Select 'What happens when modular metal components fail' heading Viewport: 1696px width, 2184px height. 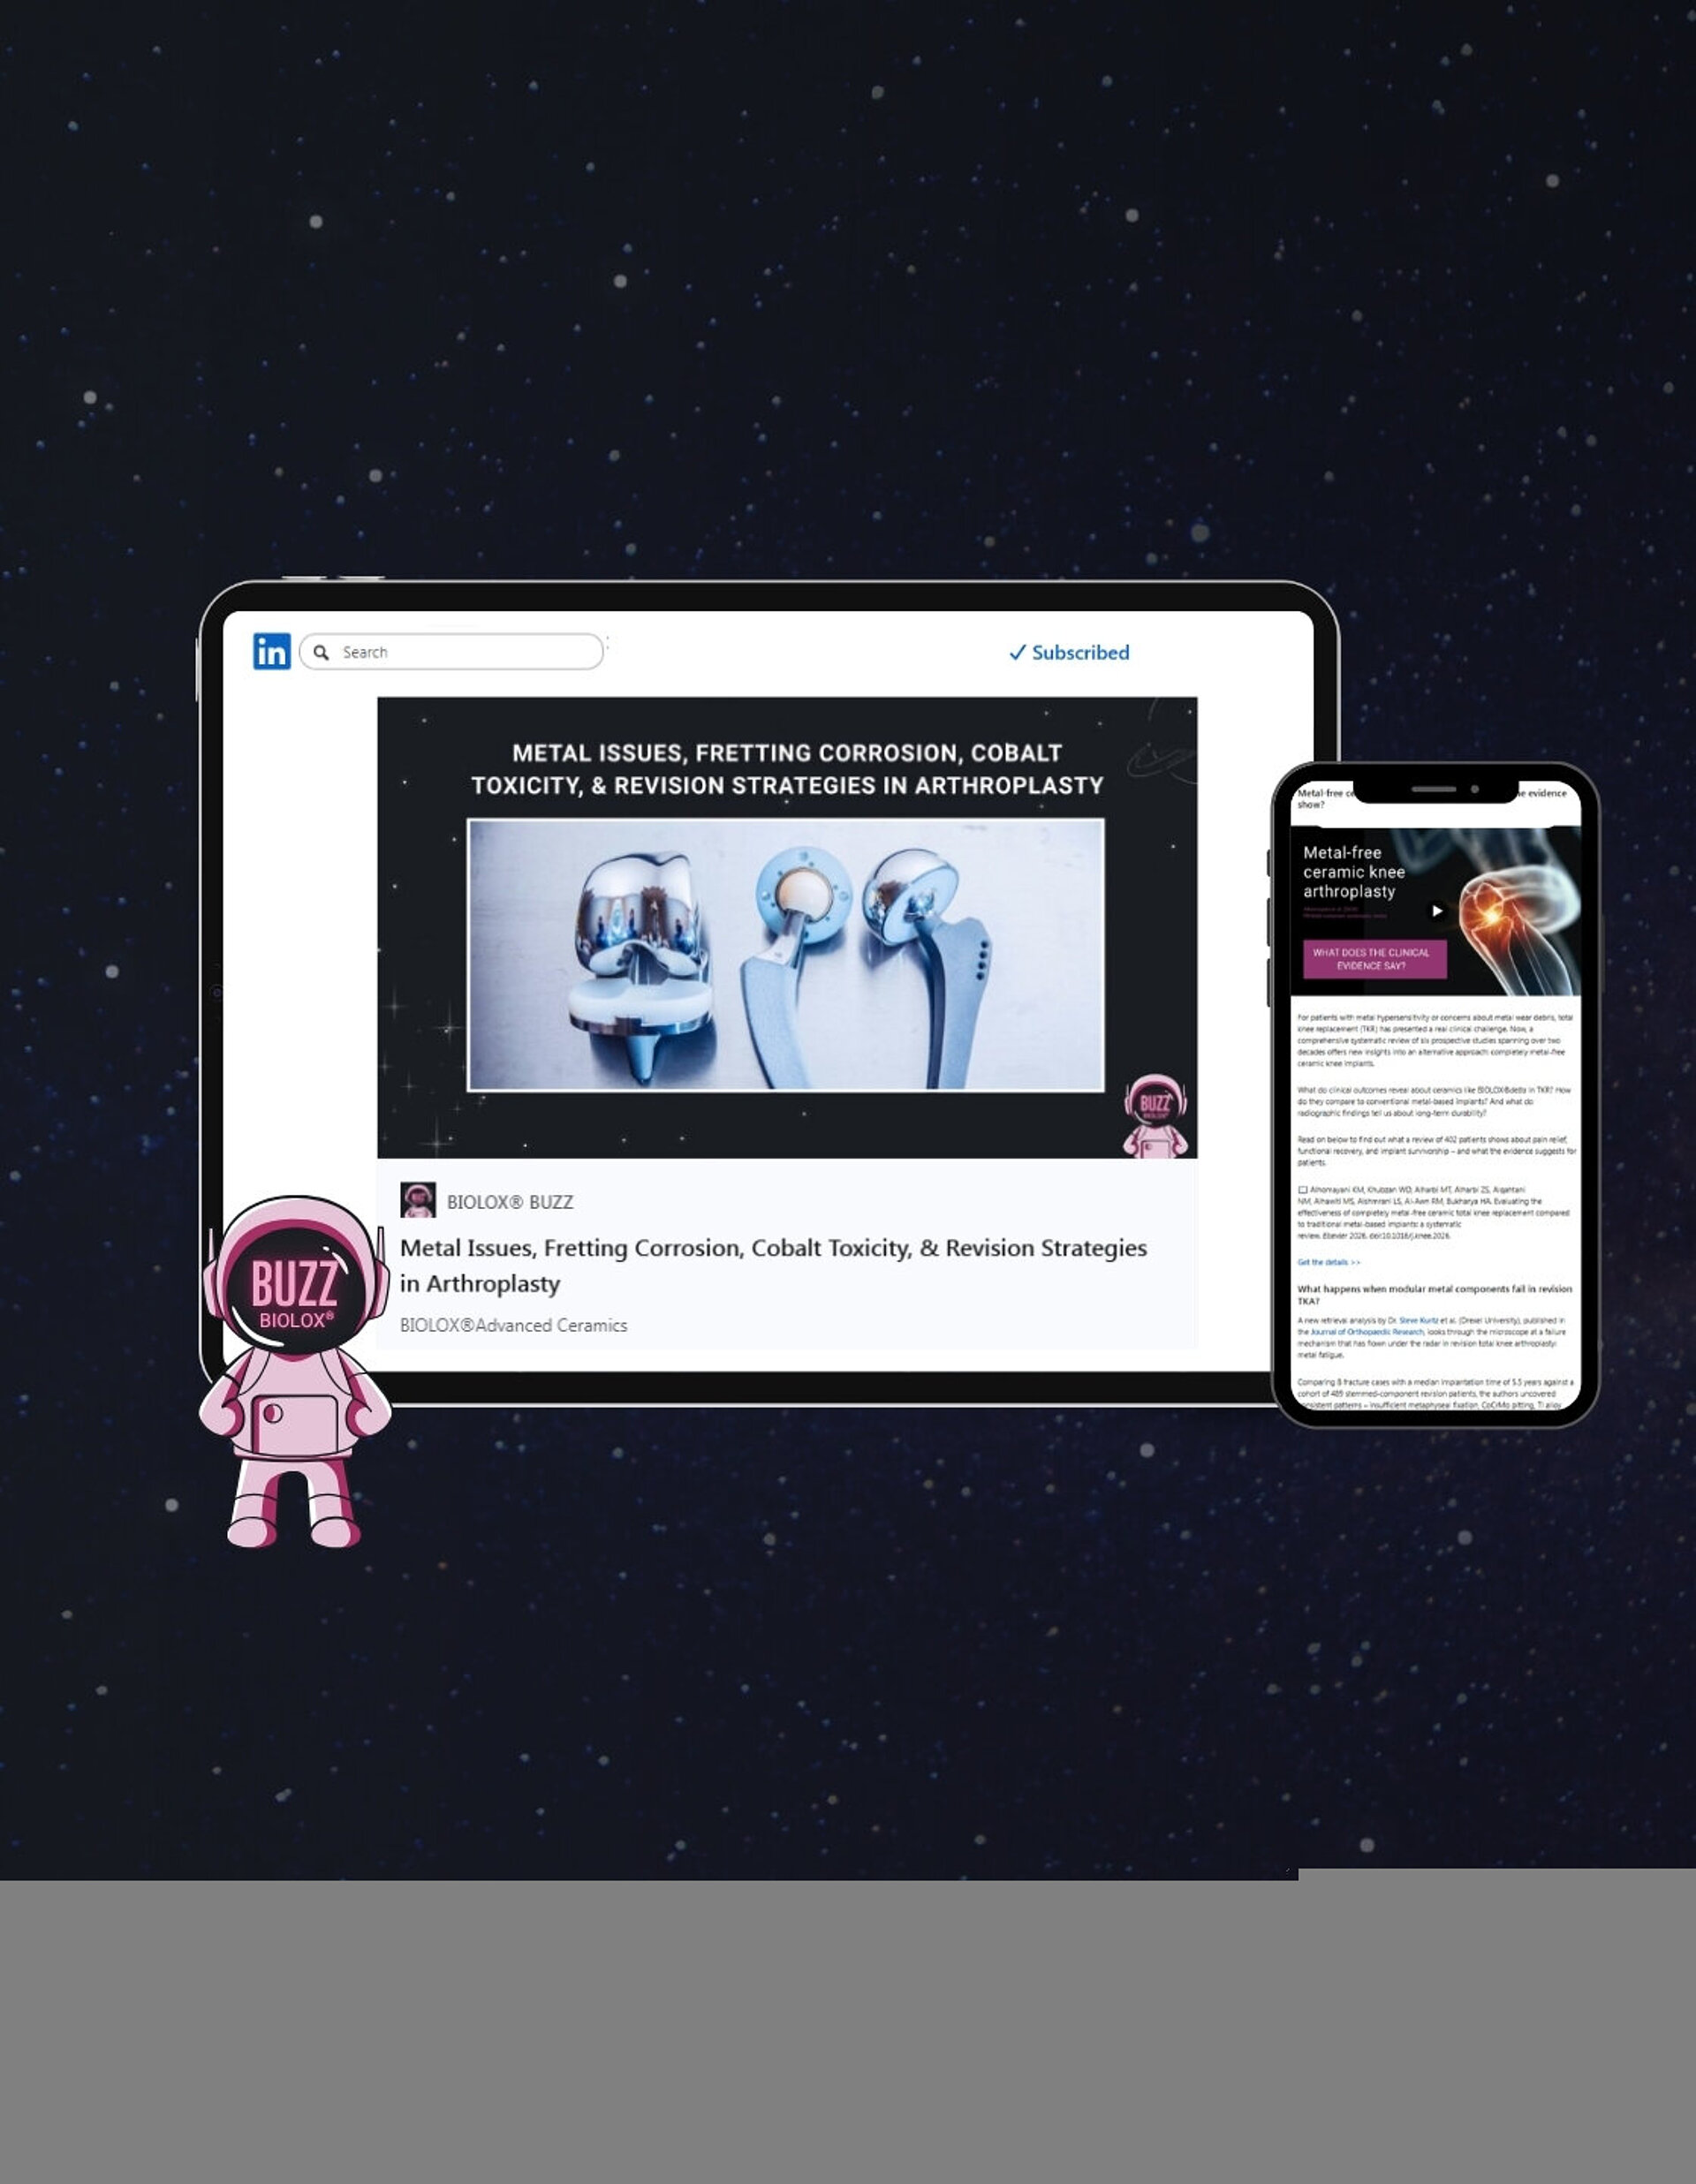pos(1434,1295)
